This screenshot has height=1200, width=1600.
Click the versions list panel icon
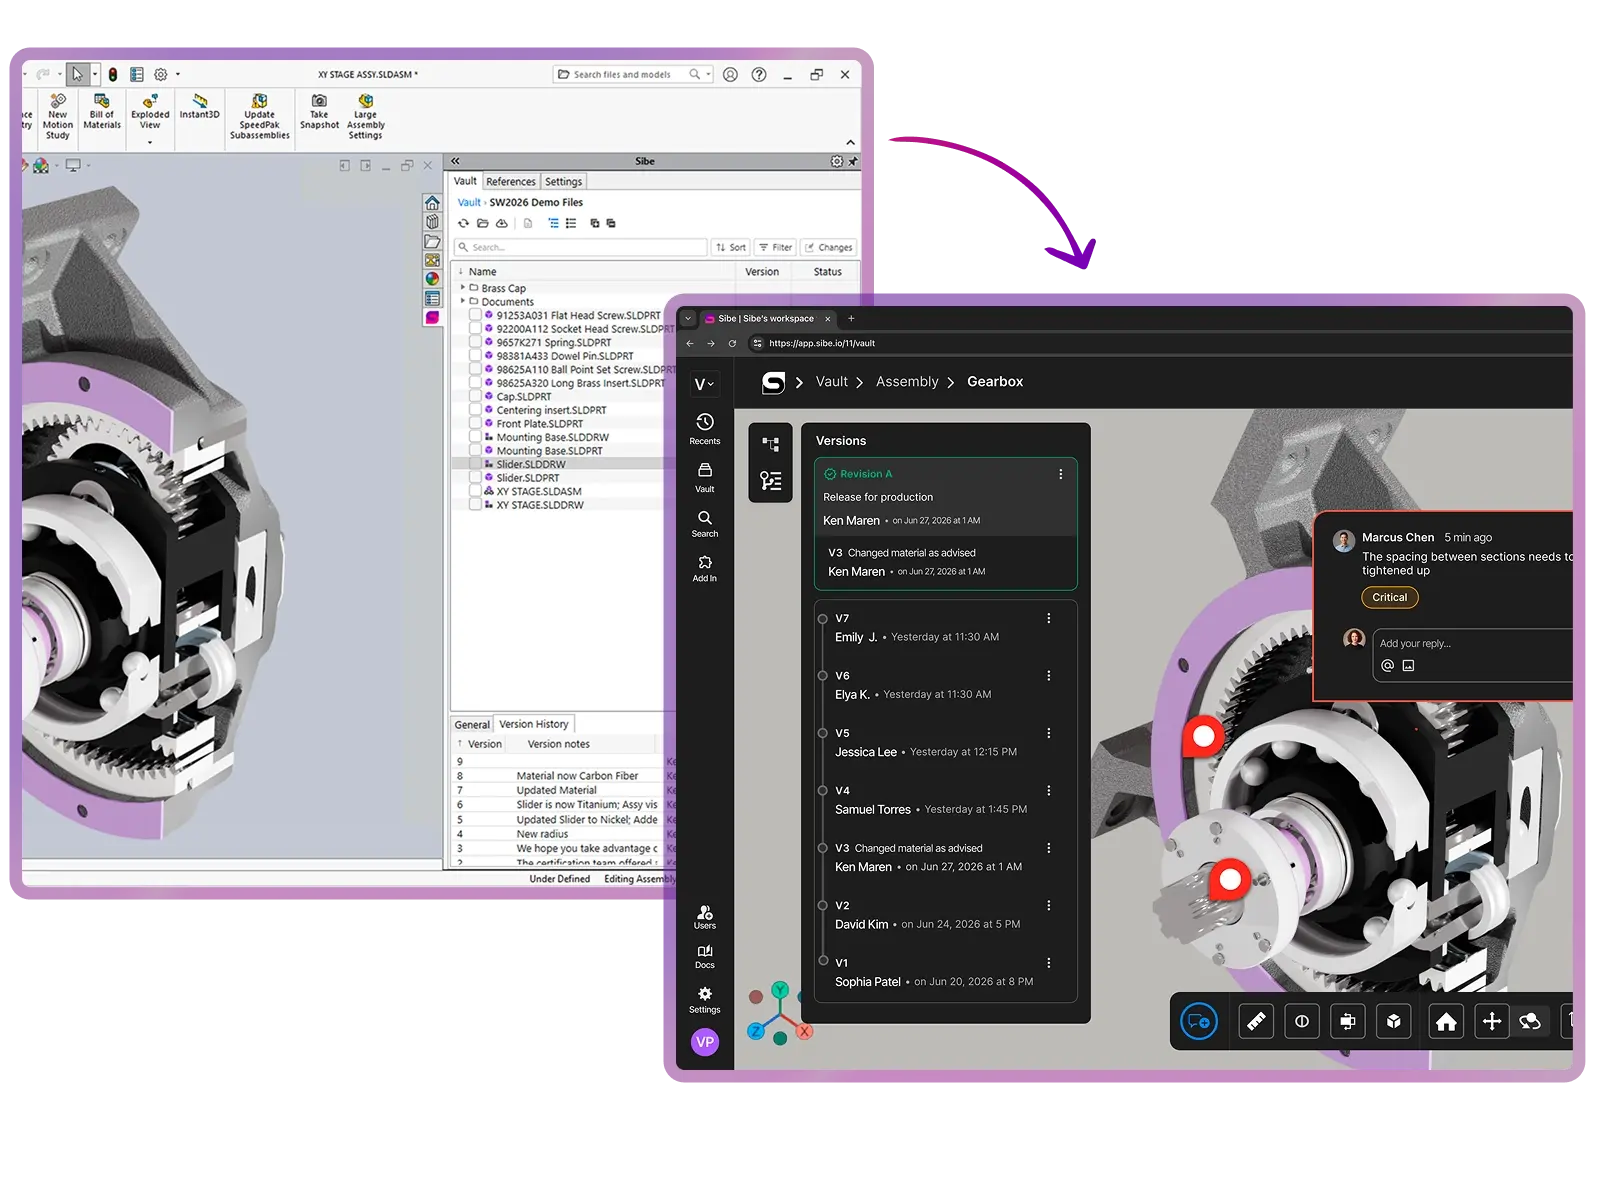771,481
